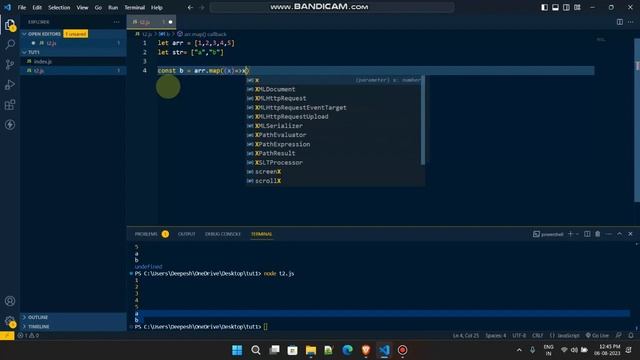Expand the Timeline section
Image resolution: width=640 pixels, height=360 pixels.
(73, 327)
